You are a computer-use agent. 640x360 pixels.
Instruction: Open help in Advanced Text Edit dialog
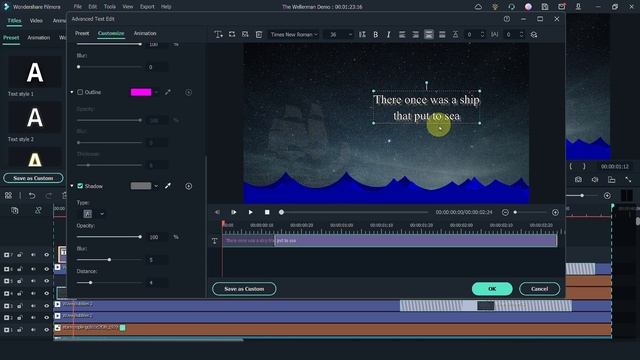point(507,19)
